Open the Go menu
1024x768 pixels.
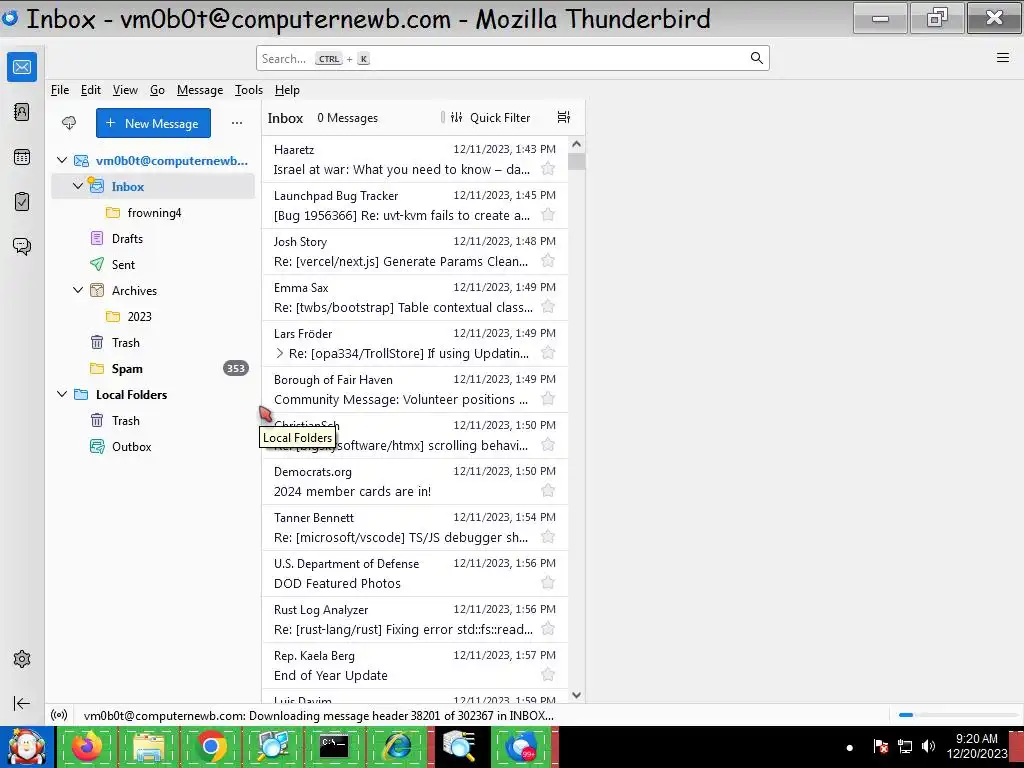click(157, 90)
